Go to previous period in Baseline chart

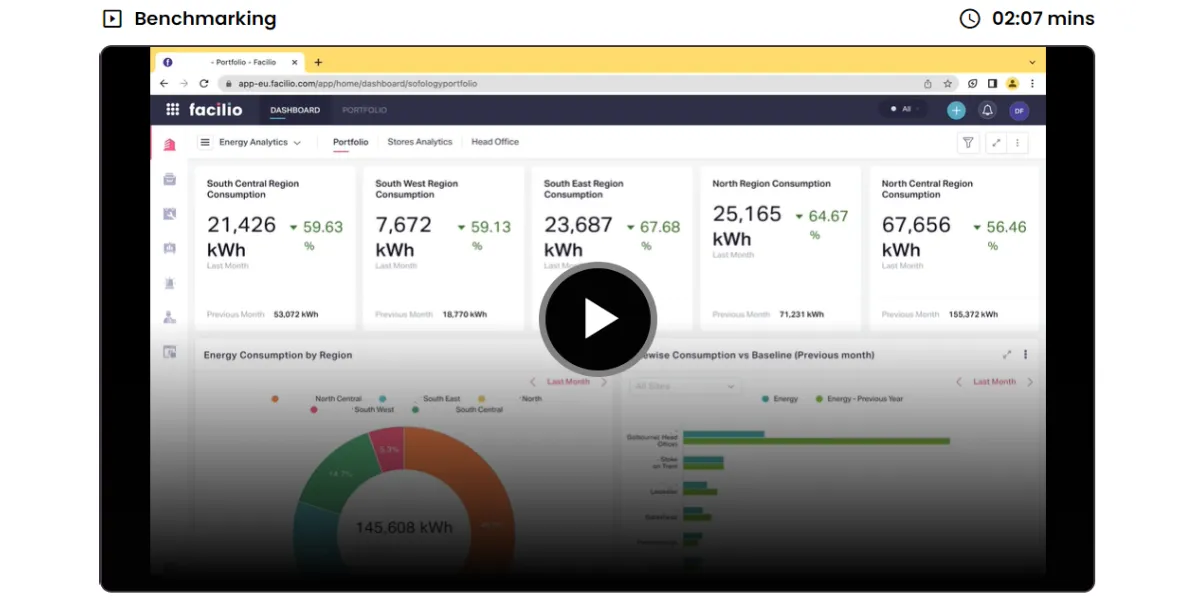click(959, 381)
